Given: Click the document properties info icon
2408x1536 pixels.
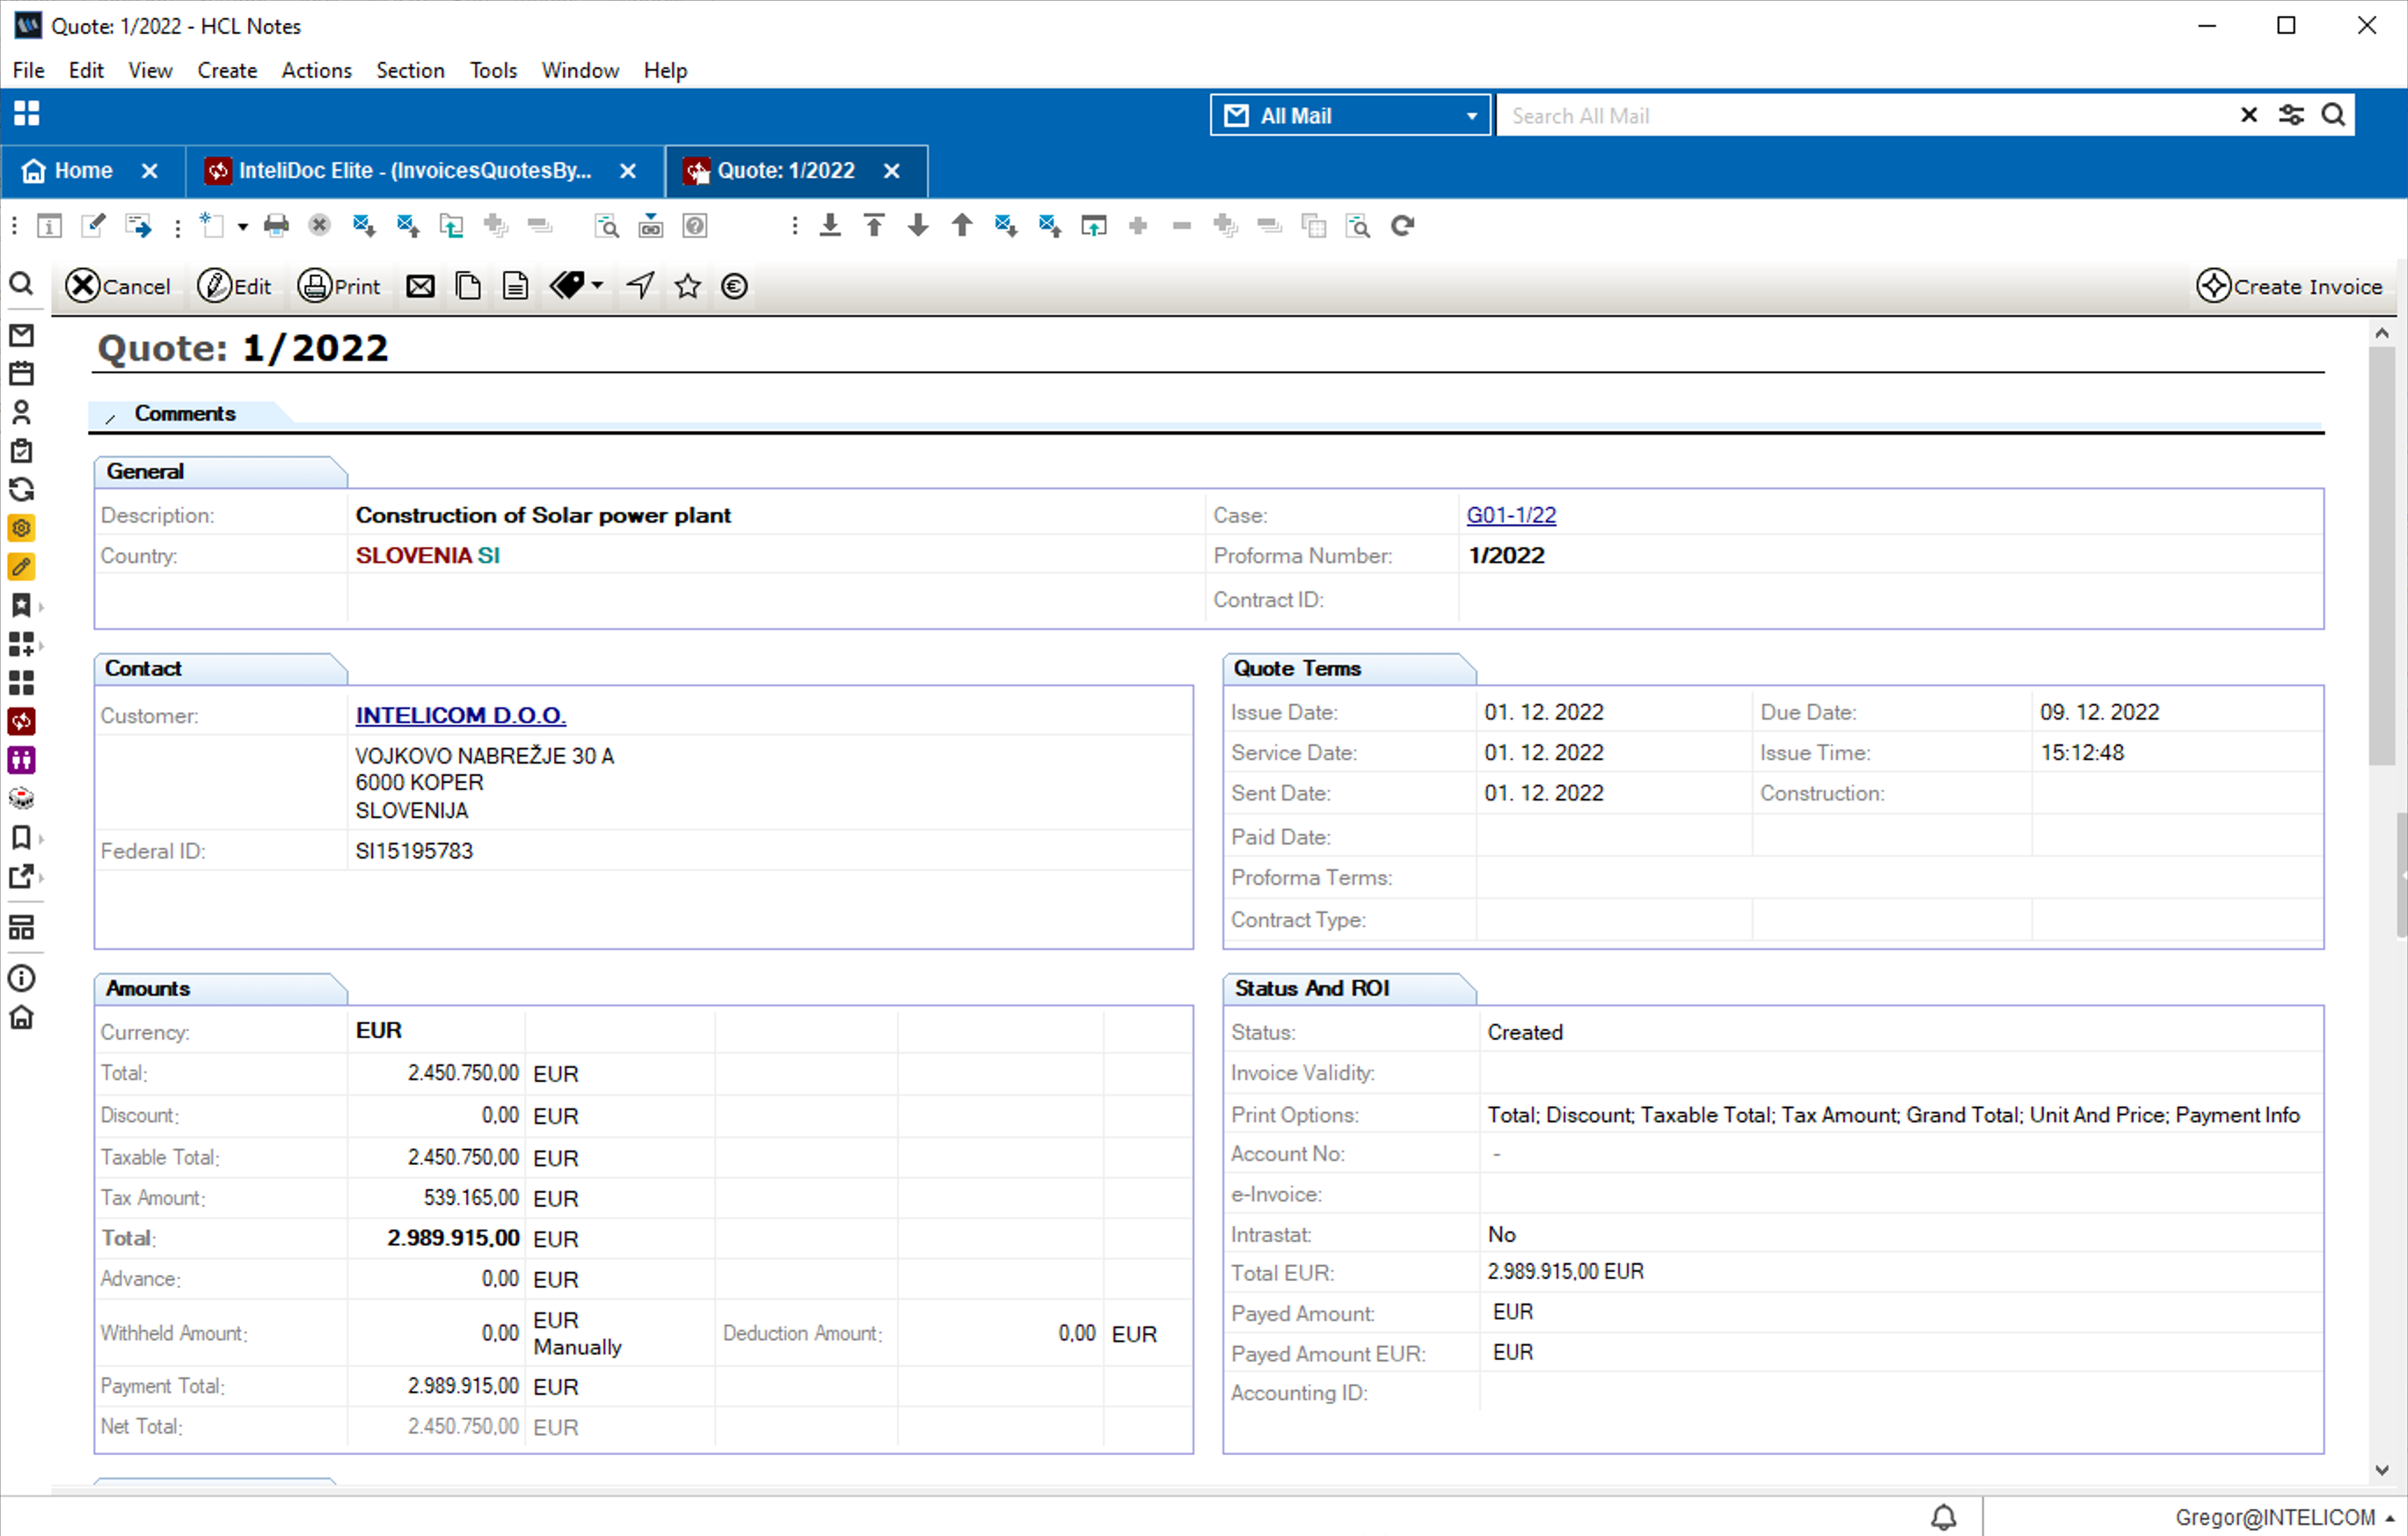Looking at the screenshot, I should point(49,226).
